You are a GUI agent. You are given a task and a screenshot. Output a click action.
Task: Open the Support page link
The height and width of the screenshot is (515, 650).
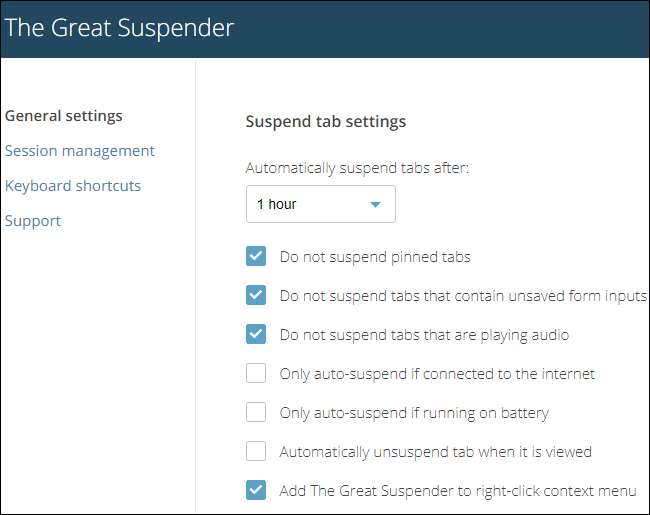point(33,221)
